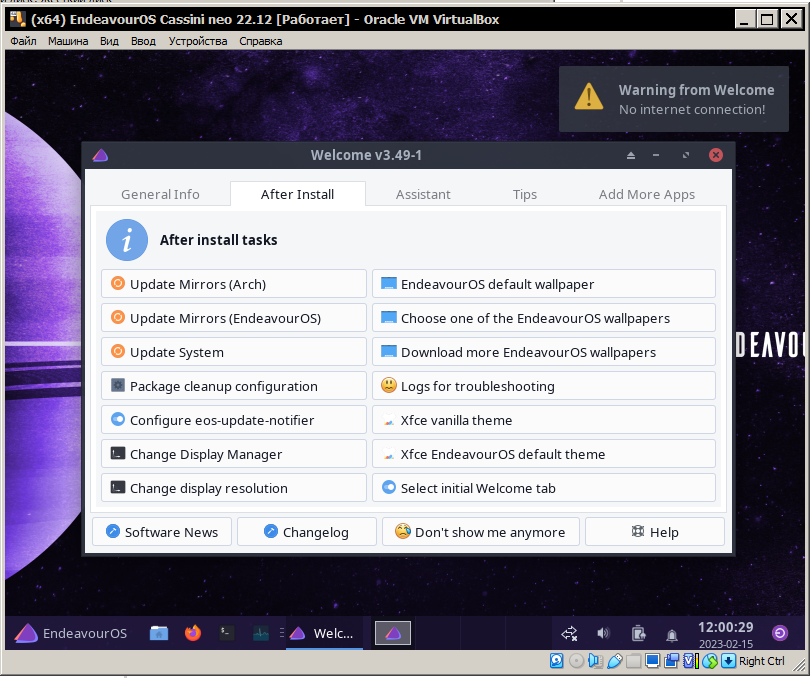The image size is (810, 678).
Task: Open the Tips tab
Action: coord(525,194)
